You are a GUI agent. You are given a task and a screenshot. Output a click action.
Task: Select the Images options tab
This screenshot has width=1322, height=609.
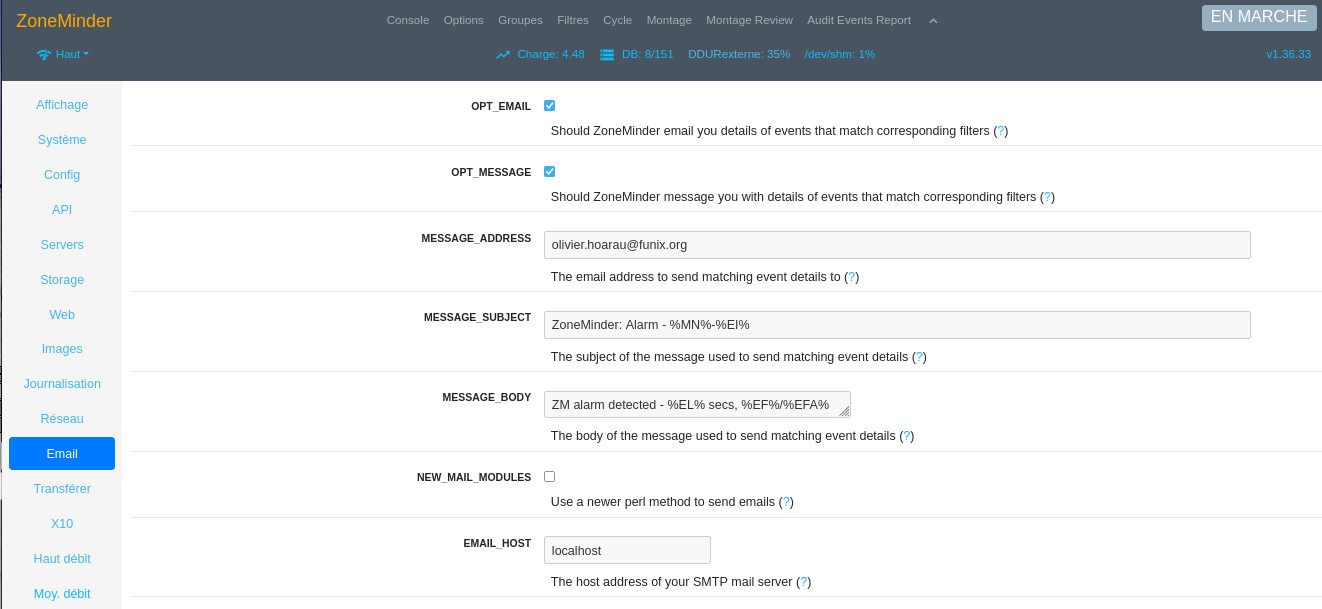[x=62, y=349]
